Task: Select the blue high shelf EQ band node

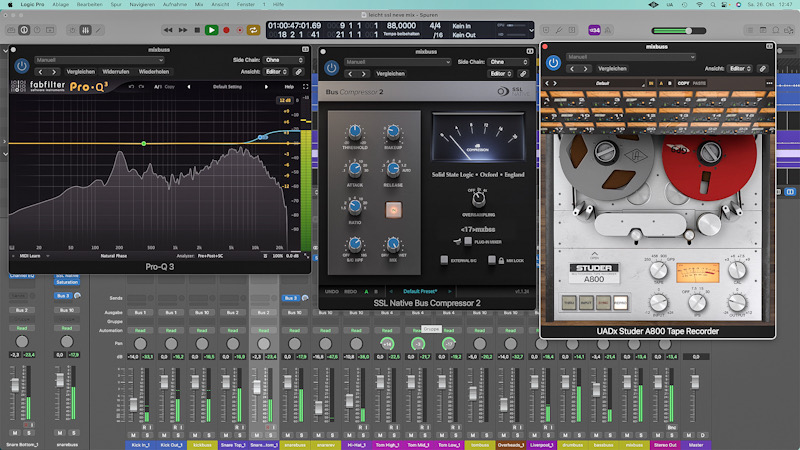Action: point(262,137)
